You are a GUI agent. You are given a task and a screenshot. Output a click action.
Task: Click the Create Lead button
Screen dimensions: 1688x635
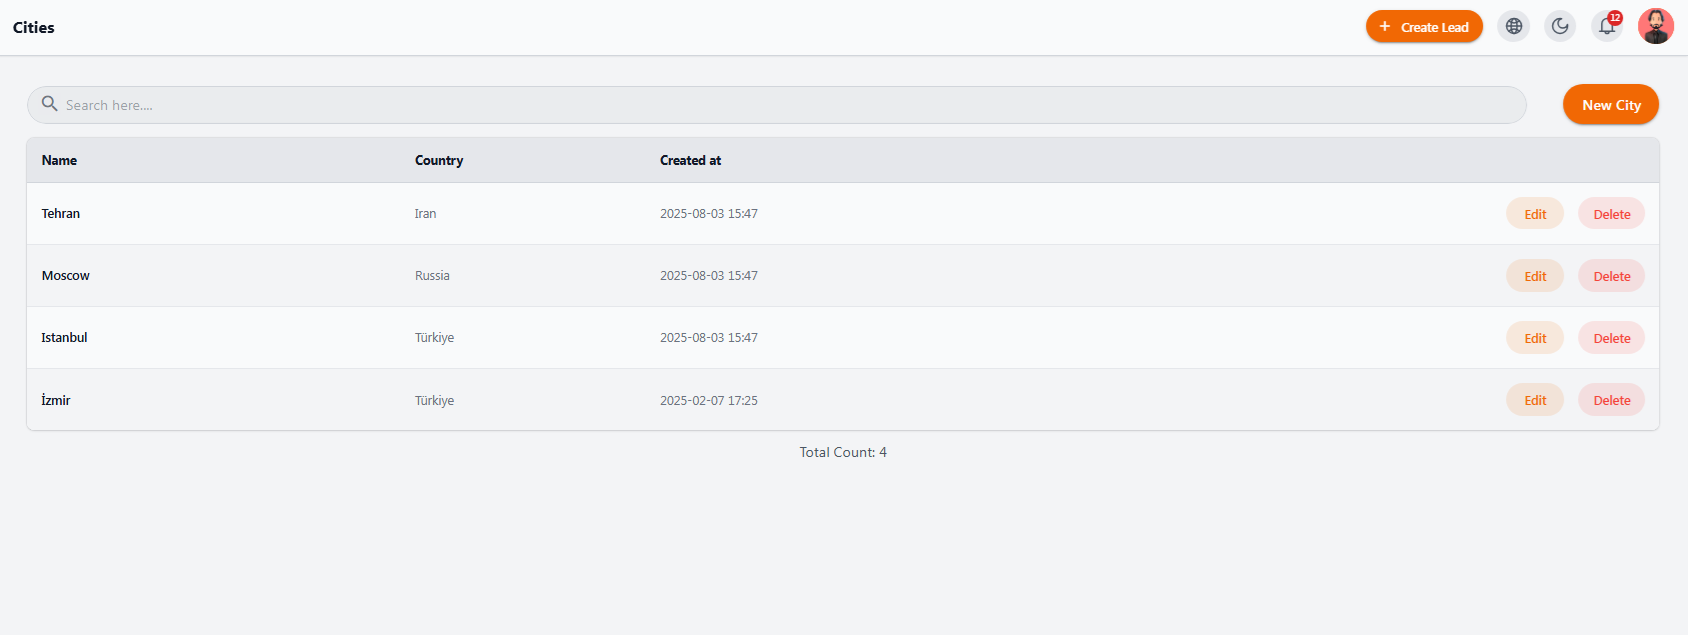(1424, 27)
